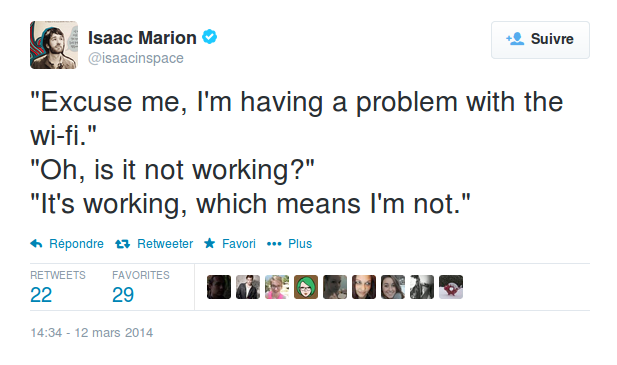Click the reply arrow icon

click(36, 244)
